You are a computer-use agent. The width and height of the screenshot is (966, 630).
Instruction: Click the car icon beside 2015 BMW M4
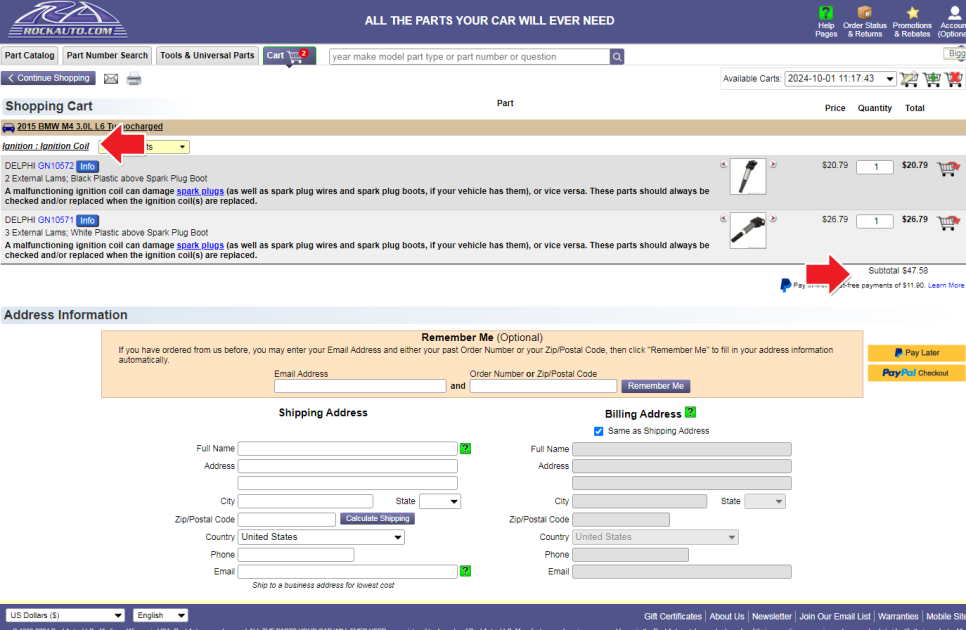pos(9,127)
